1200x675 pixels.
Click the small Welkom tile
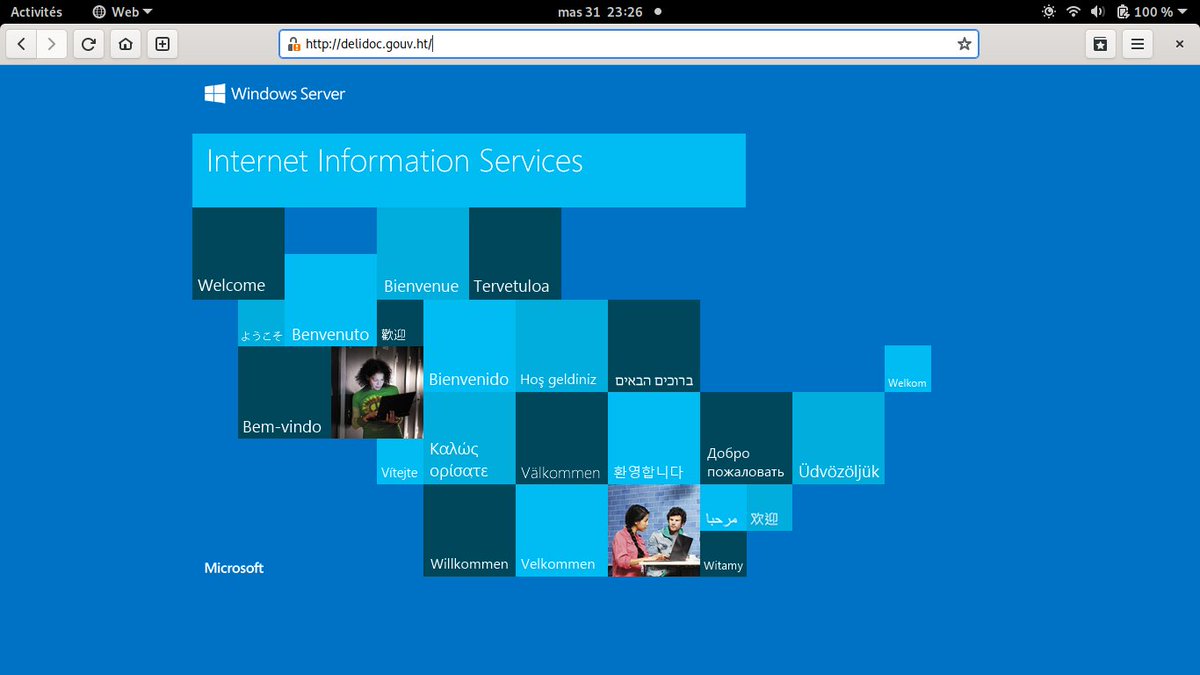point(907,369)
